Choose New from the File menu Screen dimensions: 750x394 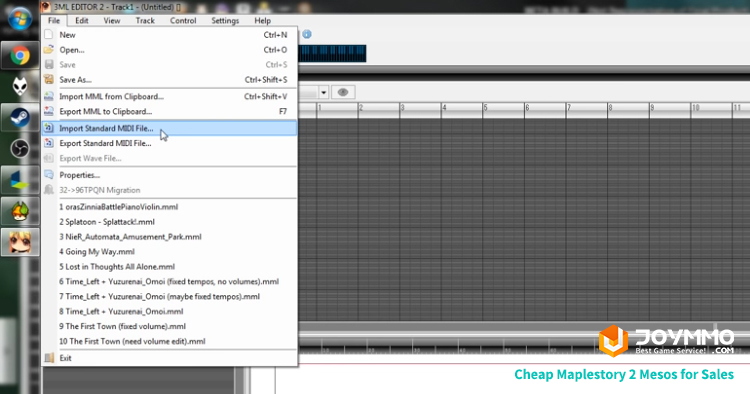click(x=170, y=35)
